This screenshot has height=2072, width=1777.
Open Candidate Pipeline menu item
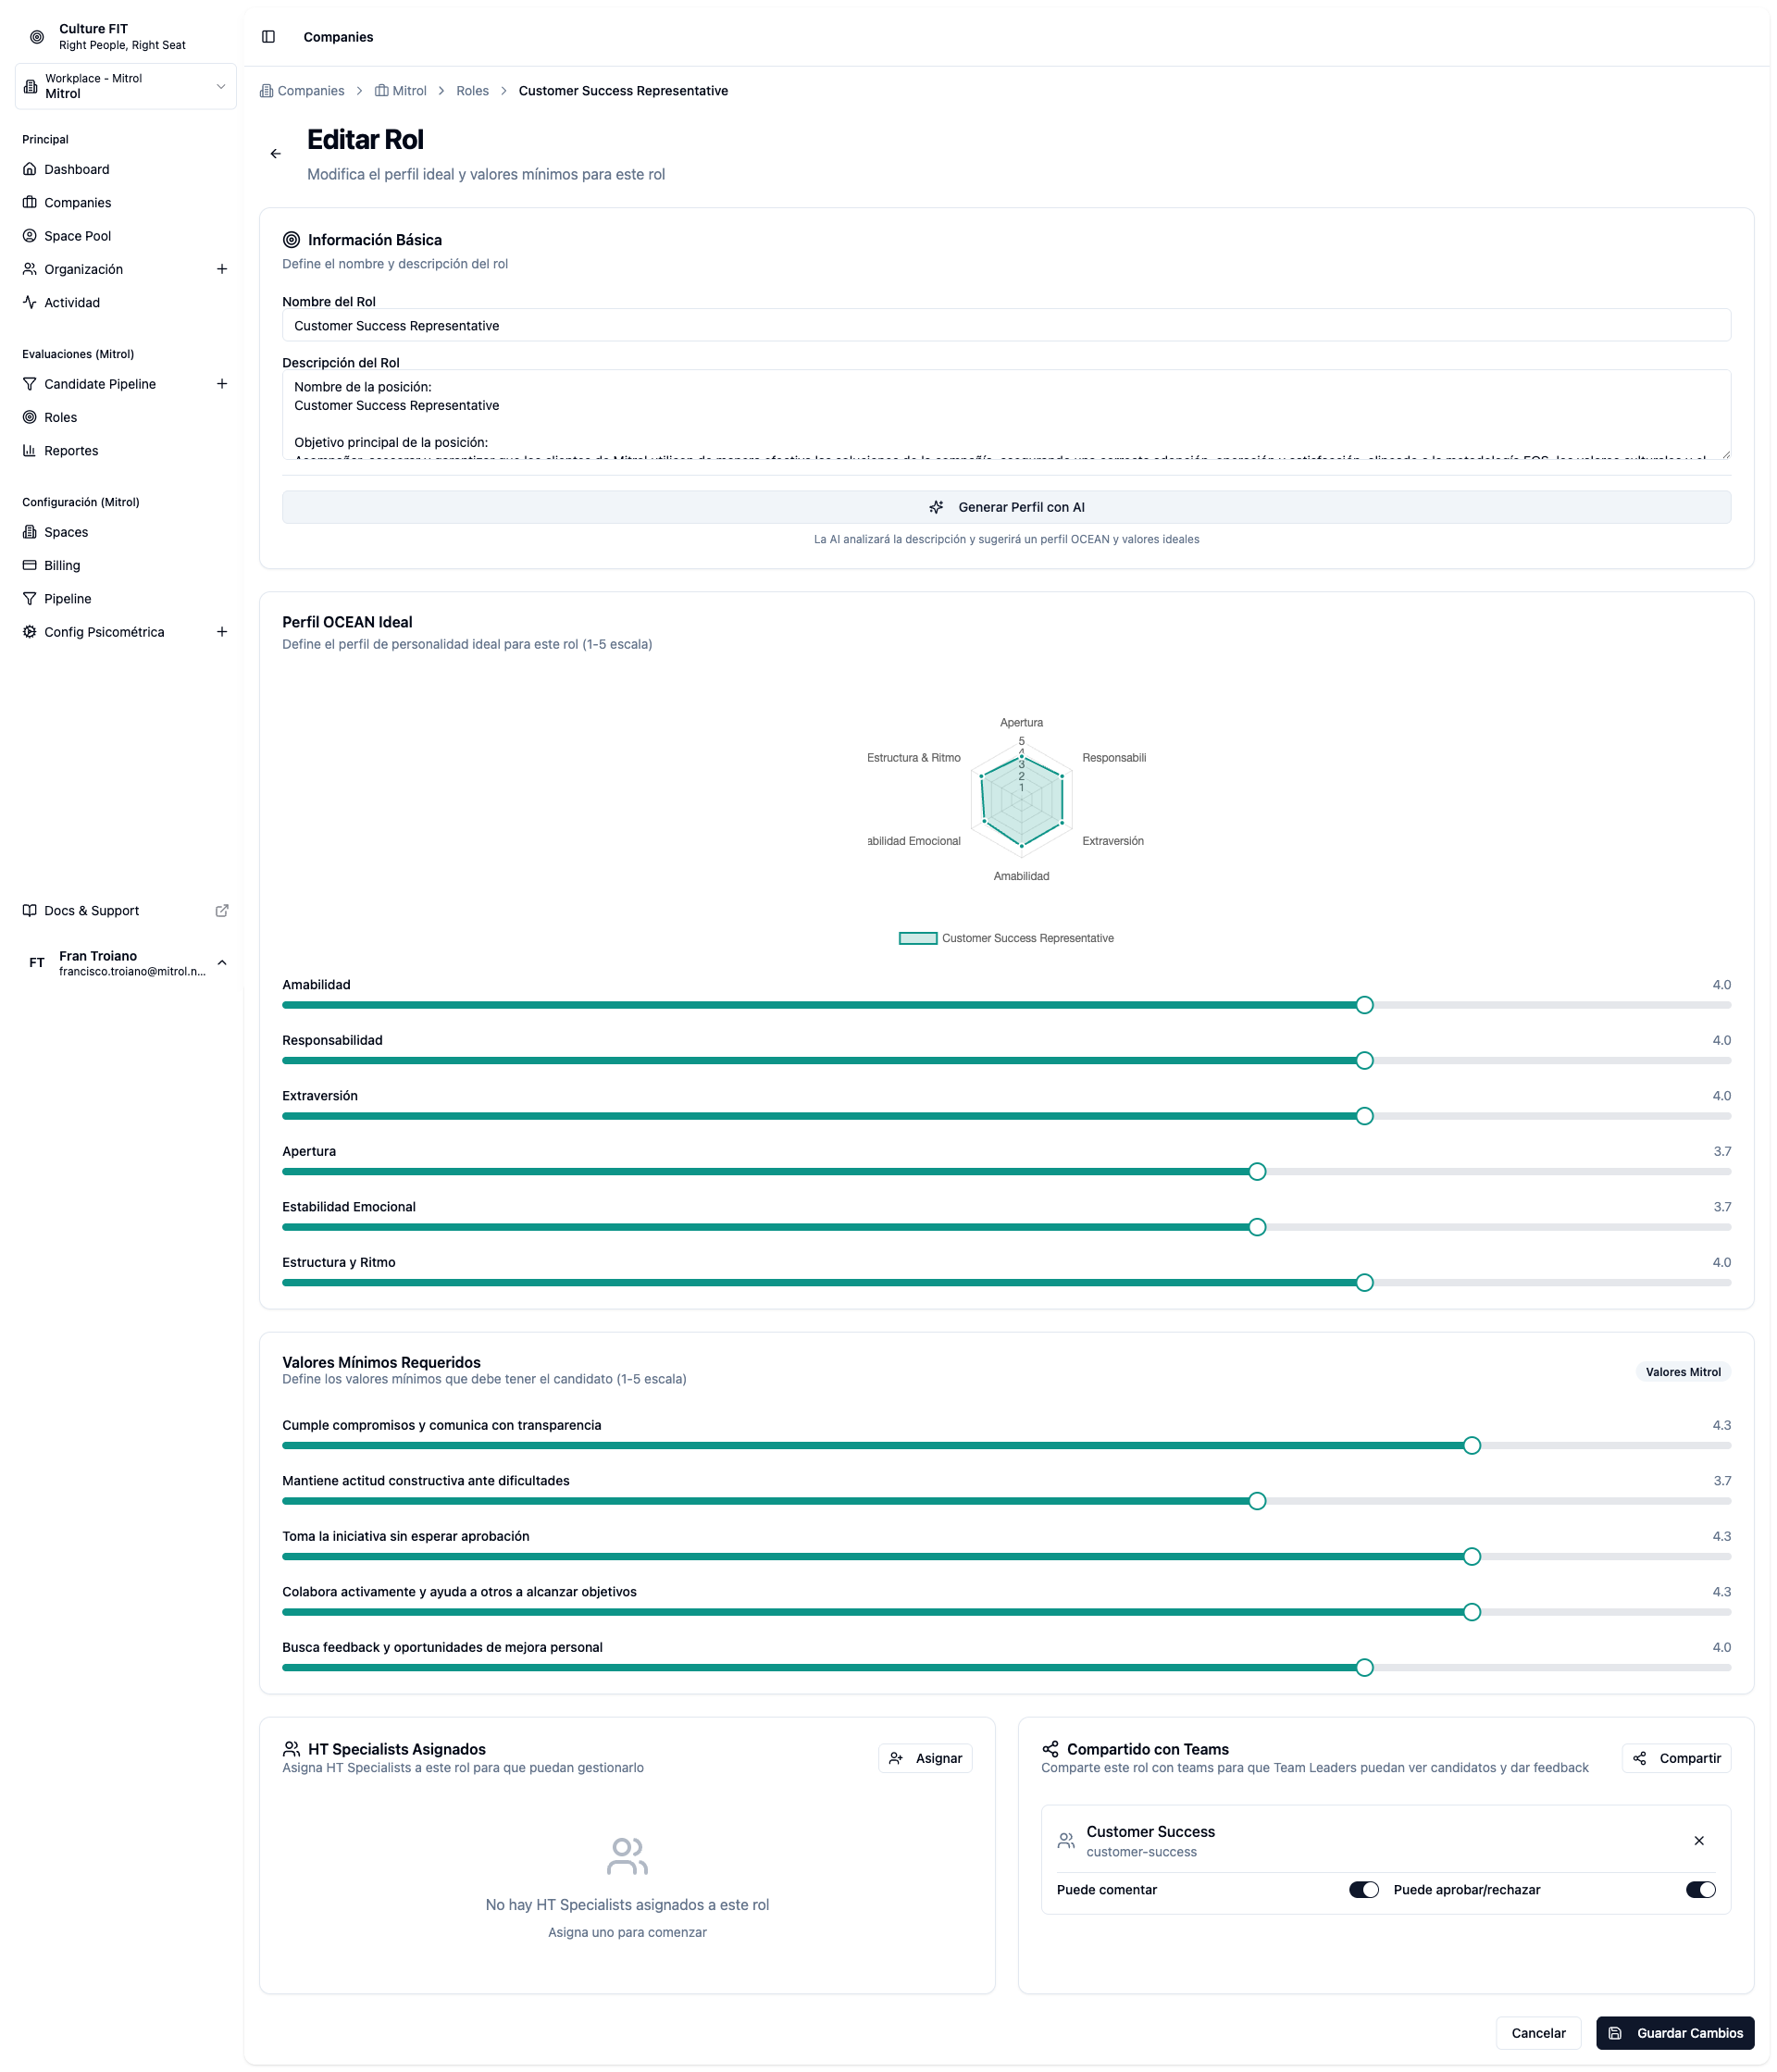pos(100,384)
